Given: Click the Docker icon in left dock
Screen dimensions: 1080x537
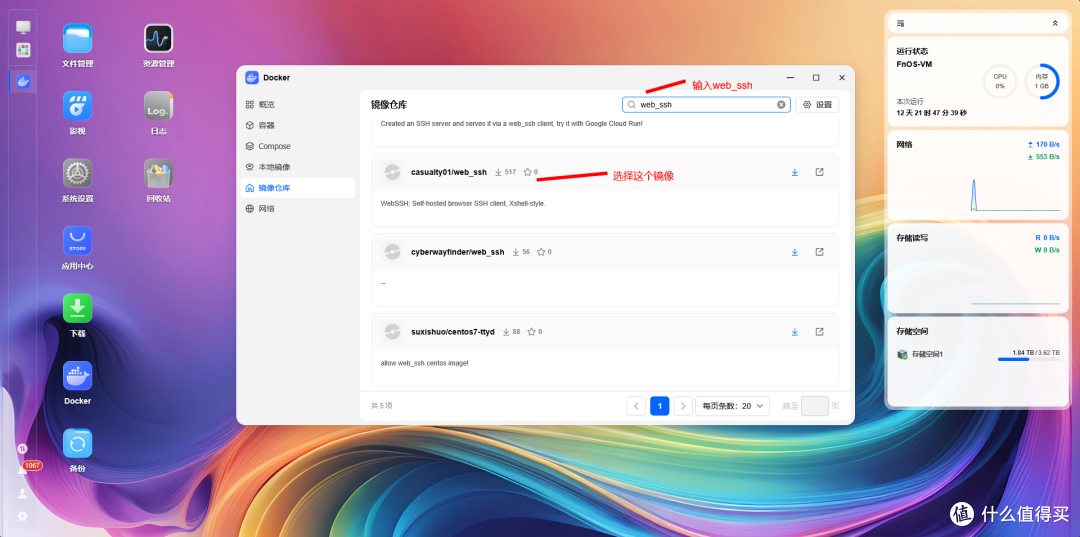Looking at the screenshot, I should [x=23, y=81].
